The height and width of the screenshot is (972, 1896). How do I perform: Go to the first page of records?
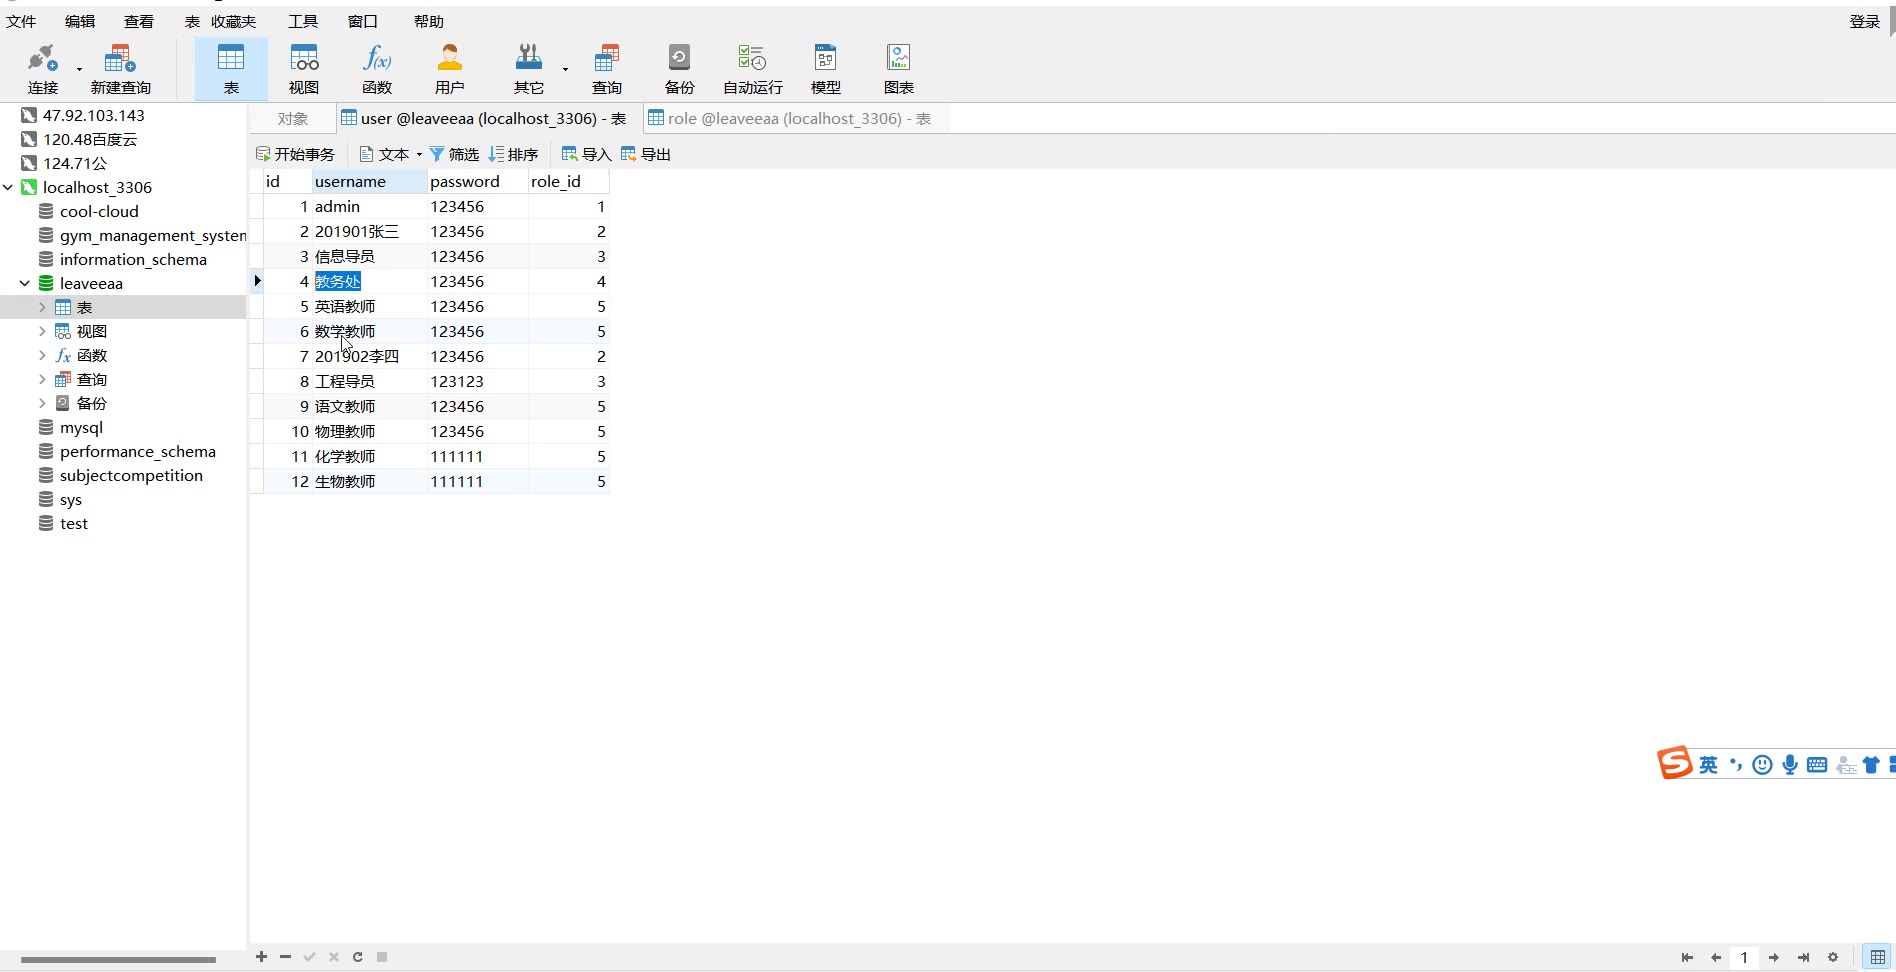tap(1687, 957)
